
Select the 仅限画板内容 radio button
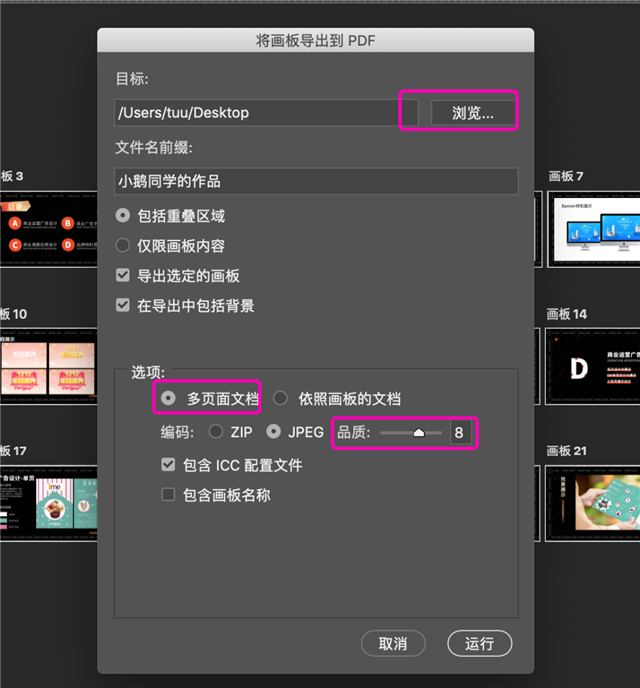(123, 245)
